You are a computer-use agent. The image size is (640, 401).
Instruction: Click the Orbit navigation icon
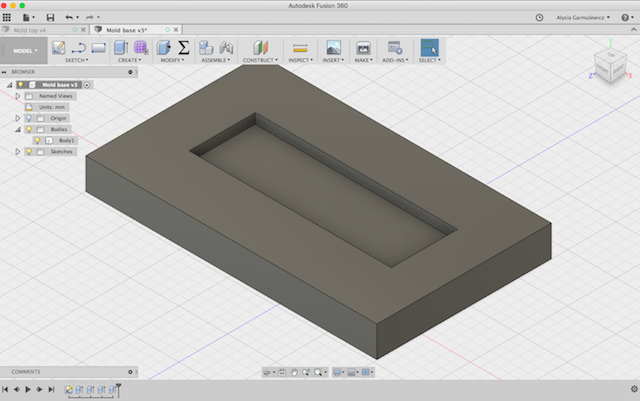267,372
